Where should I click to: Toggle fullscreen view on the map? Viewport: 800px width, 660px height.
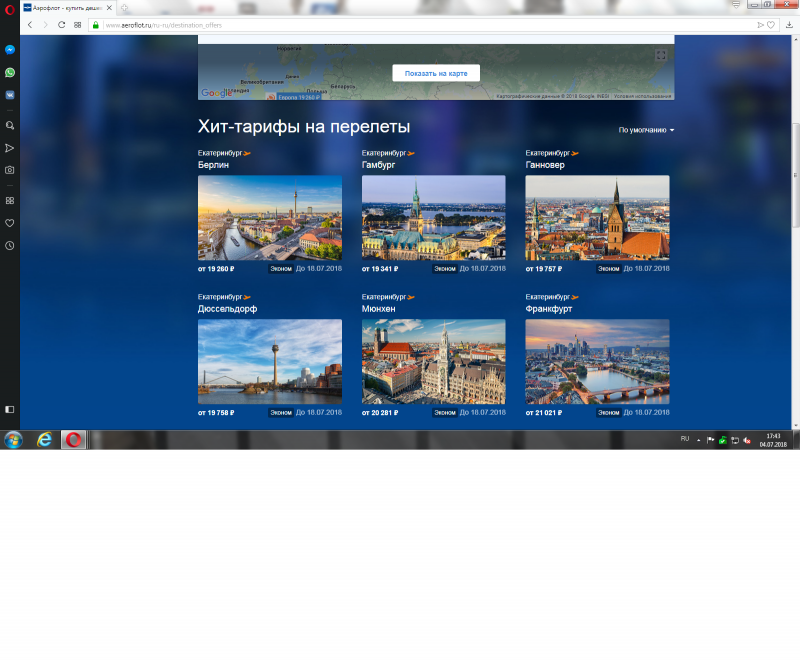pos(660,55)
